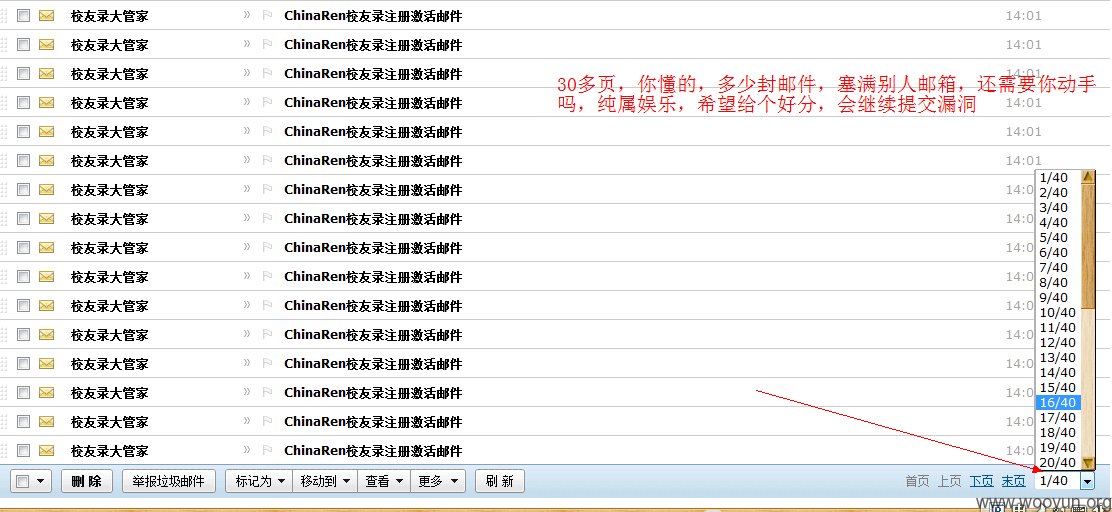Viewport: 1112px width, 512px height.
Task: Select page 4/40 in the dropdown list
Action: click(1058, 222)
